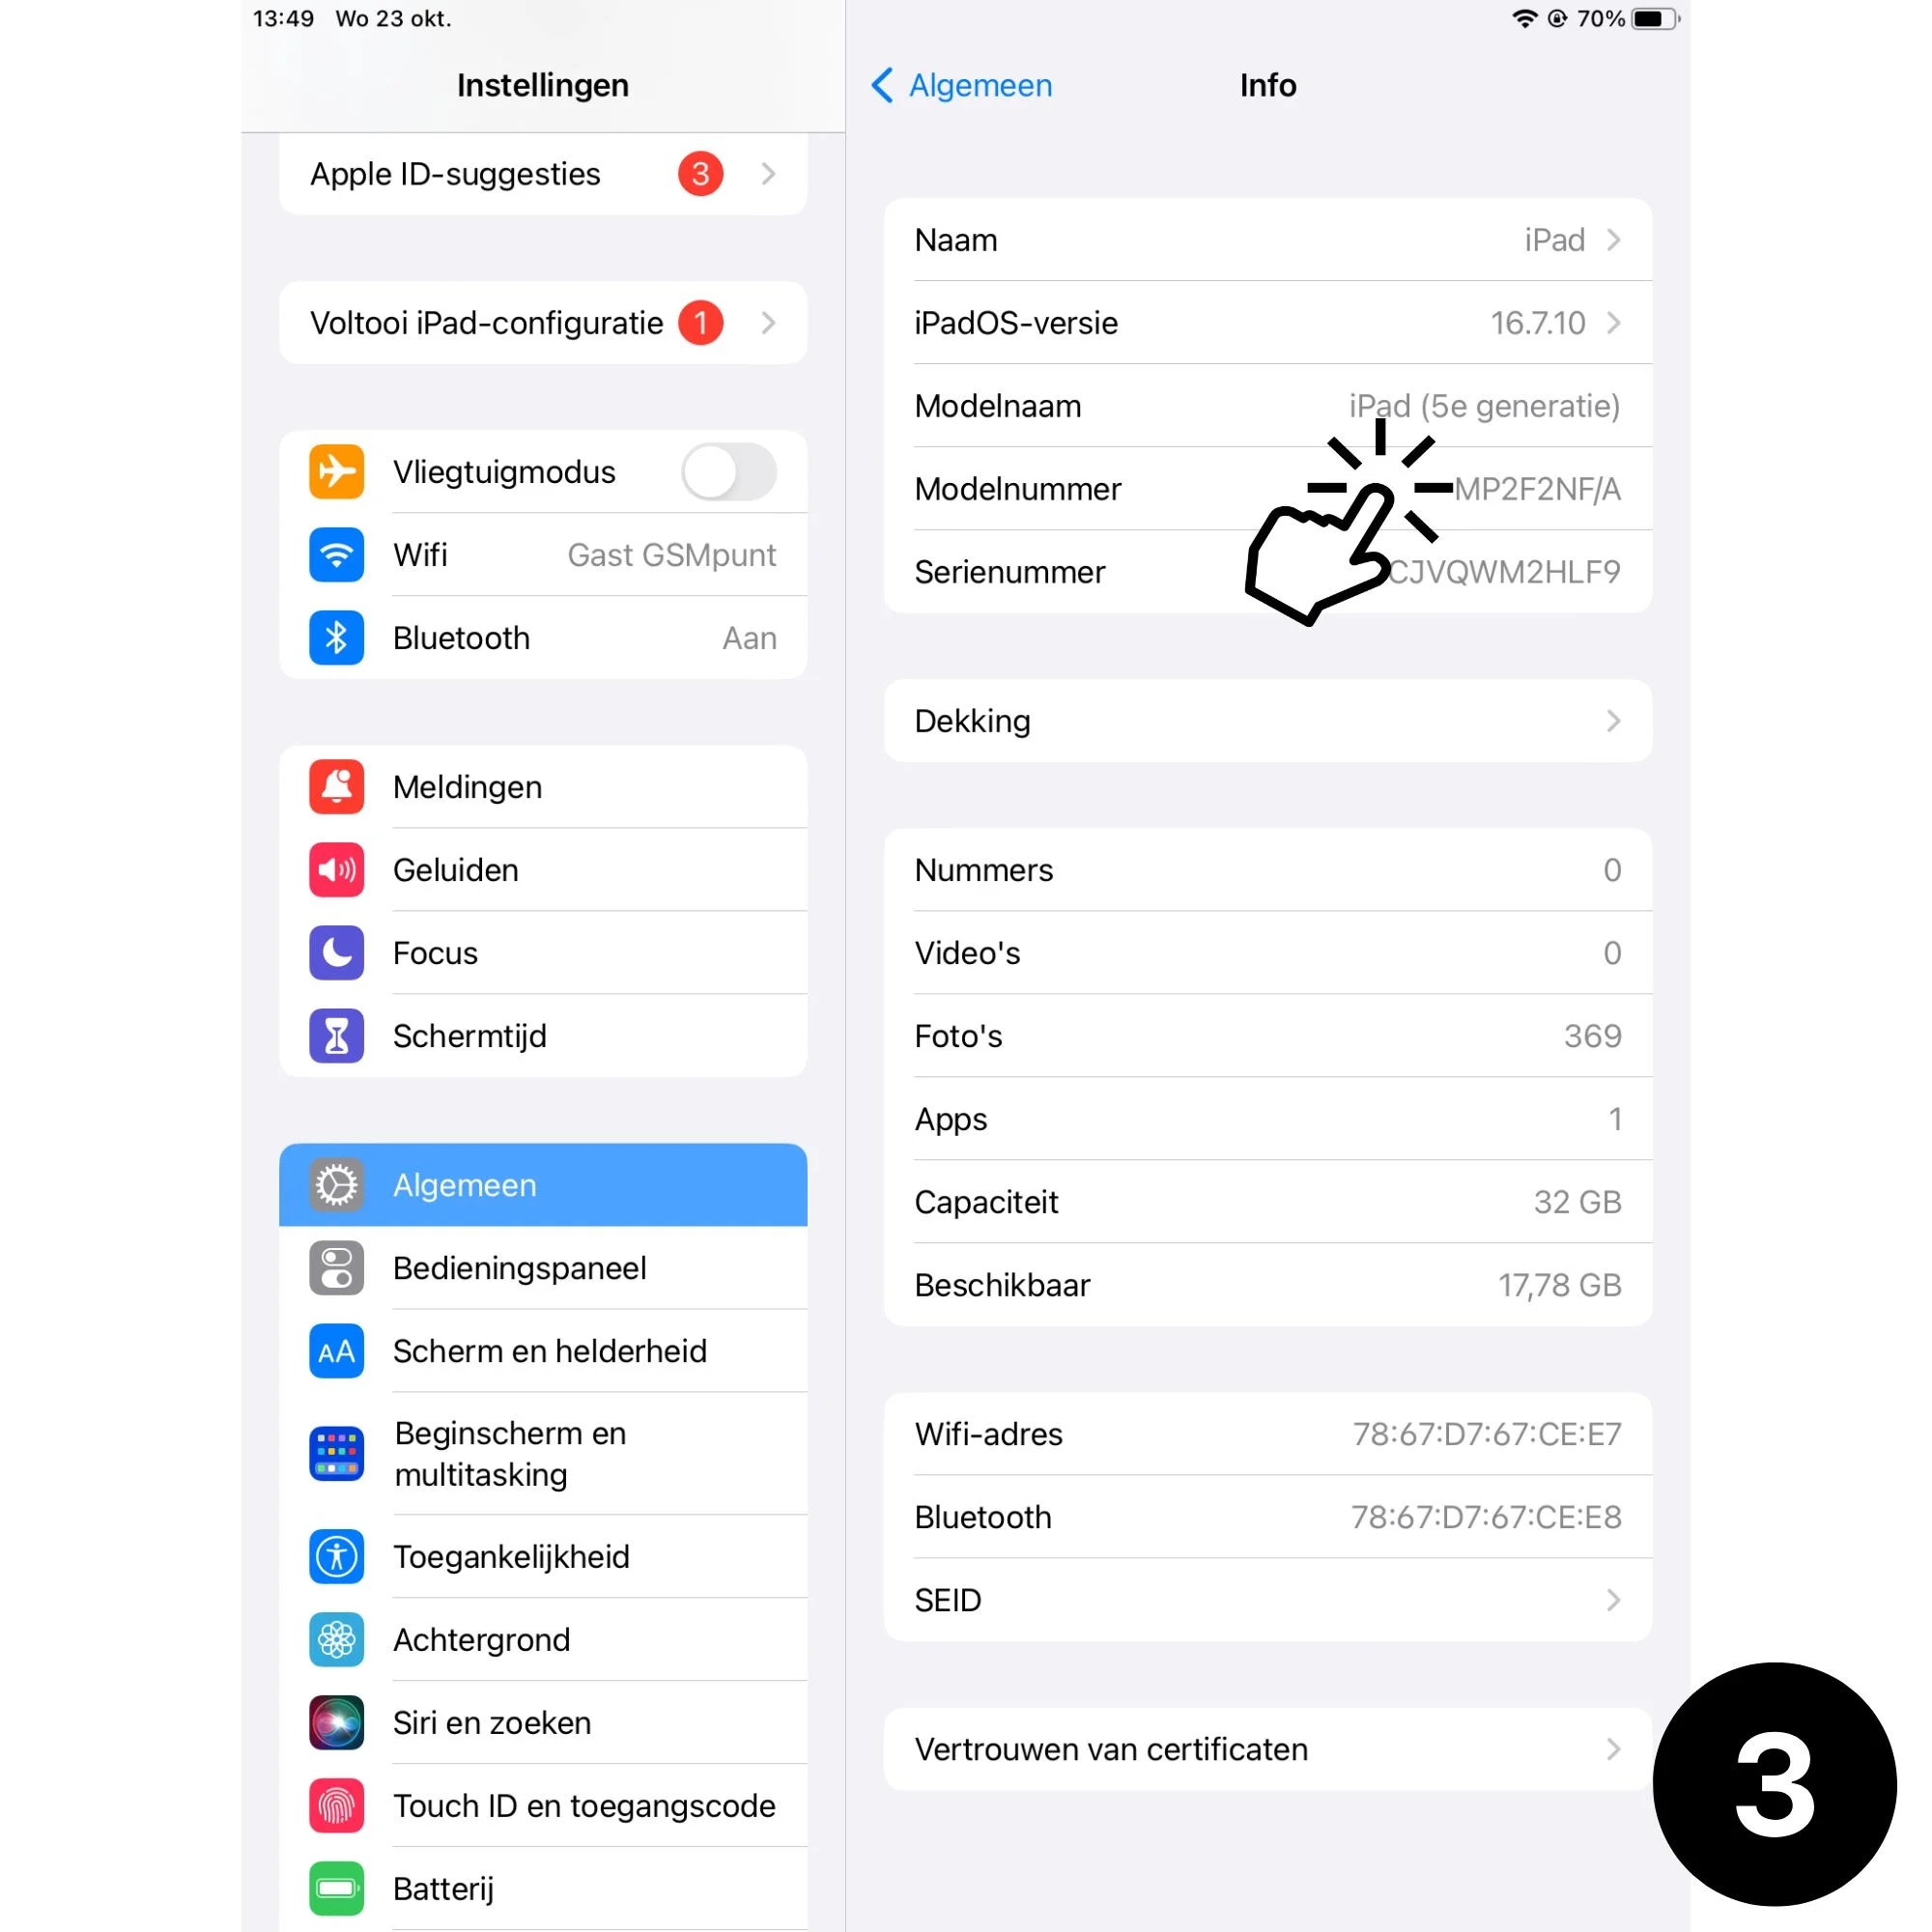1932x1932 pixels.
Task: Tap the Toegankelijkheid accessibility icon
Action: click(x=338, y=1555)
